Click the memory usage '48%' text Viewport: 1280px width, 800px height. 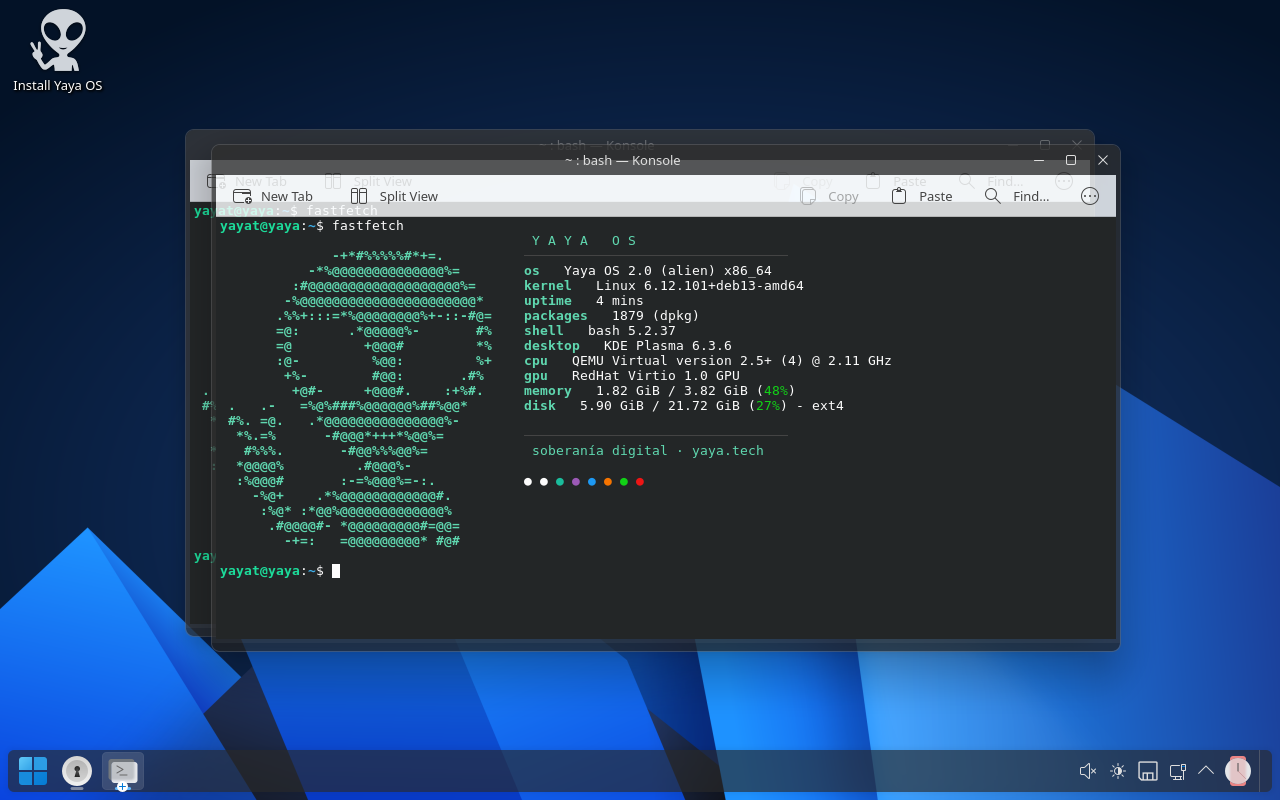click(776, 391)
